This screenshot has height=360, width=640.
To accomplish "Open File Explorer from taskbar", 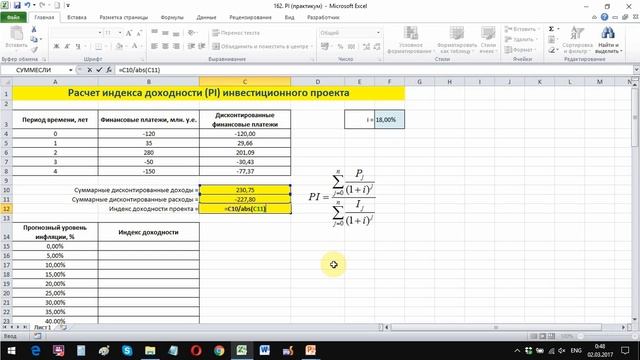I will [150, 350].
